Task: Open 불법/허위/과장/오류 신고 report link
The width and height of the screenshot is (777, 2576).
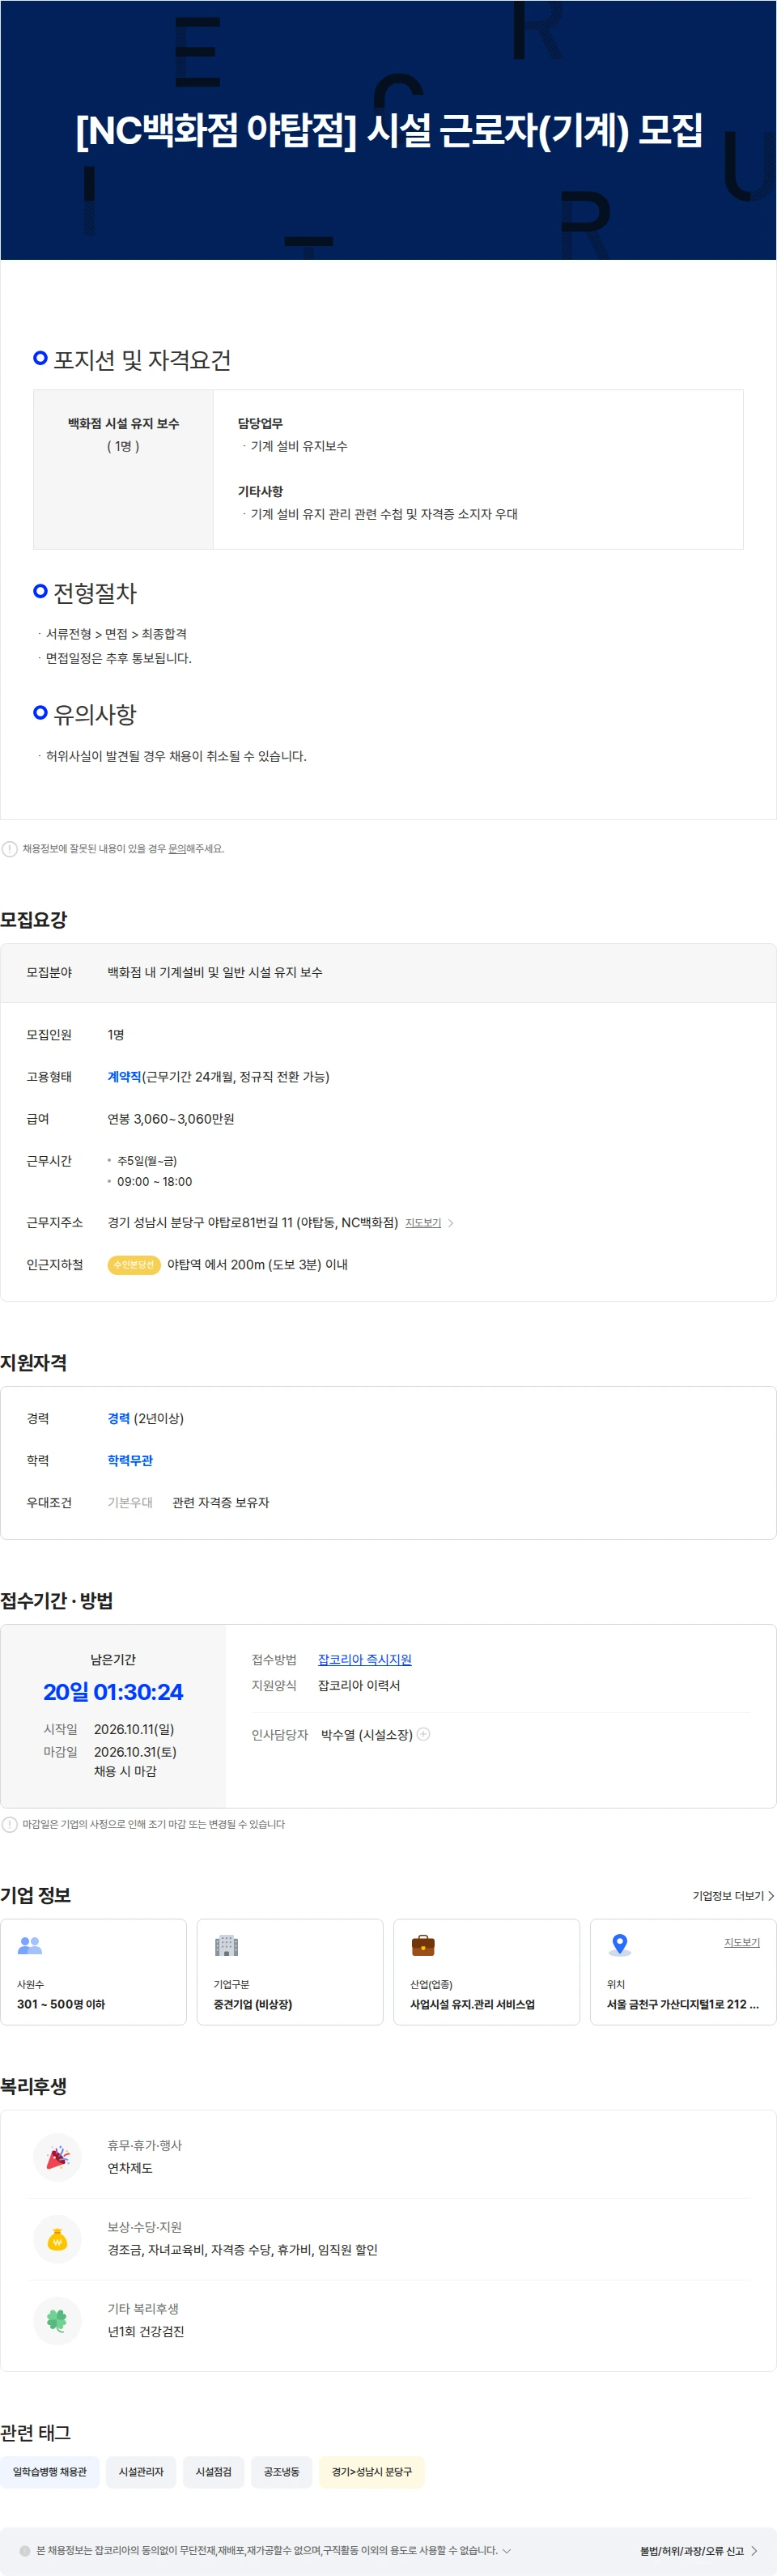Action: pos(699,2551)
